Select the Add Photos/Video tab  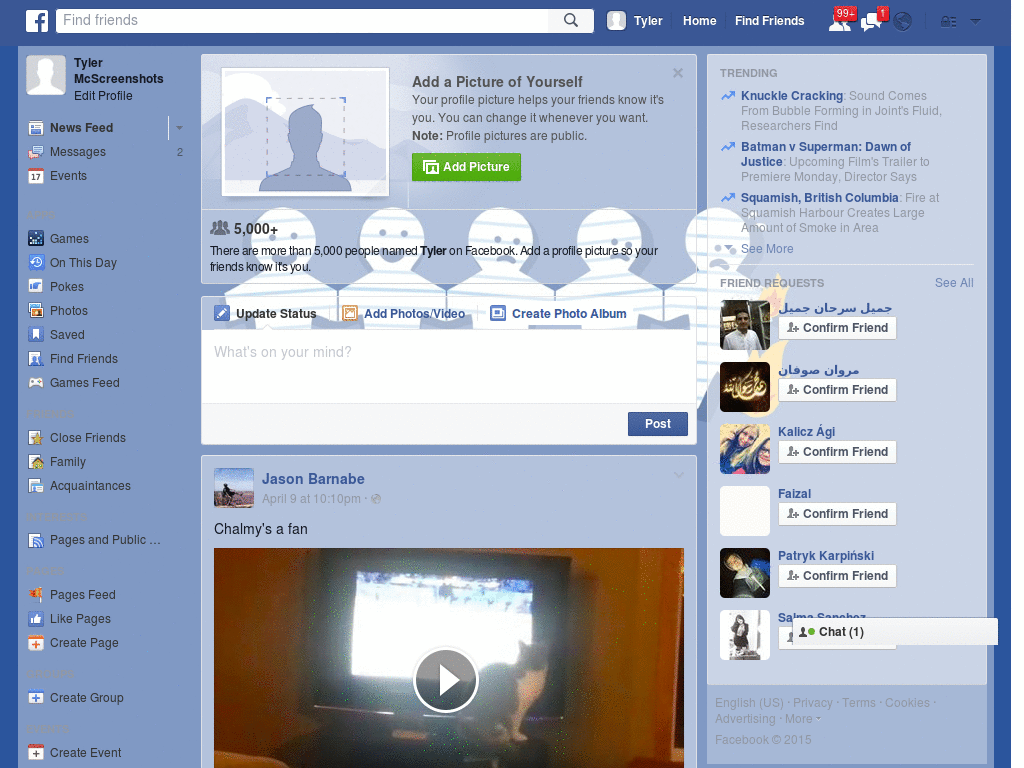[x=404, y=313]
